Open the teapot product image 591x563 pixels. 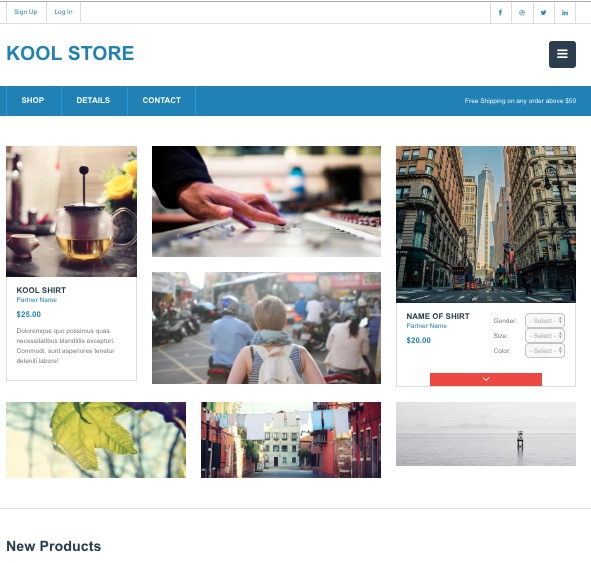click(x=72, y=211)
